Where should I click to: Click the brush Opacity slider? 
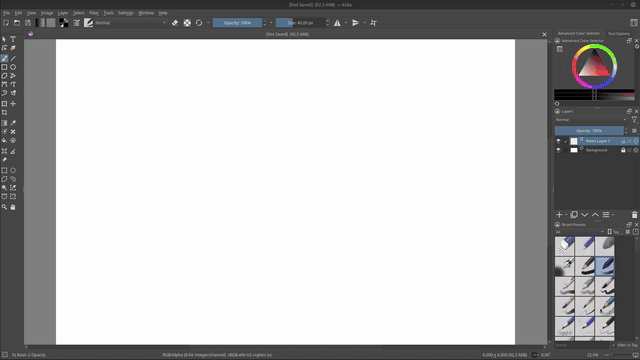pos(237,23)
